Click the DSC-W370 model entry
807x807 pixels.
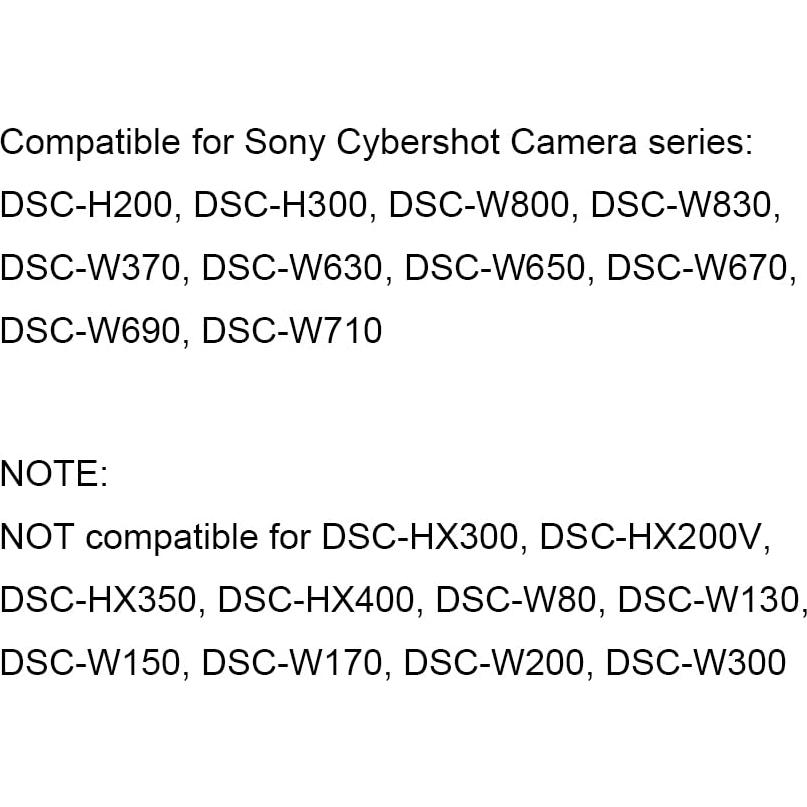pos(91,268)
